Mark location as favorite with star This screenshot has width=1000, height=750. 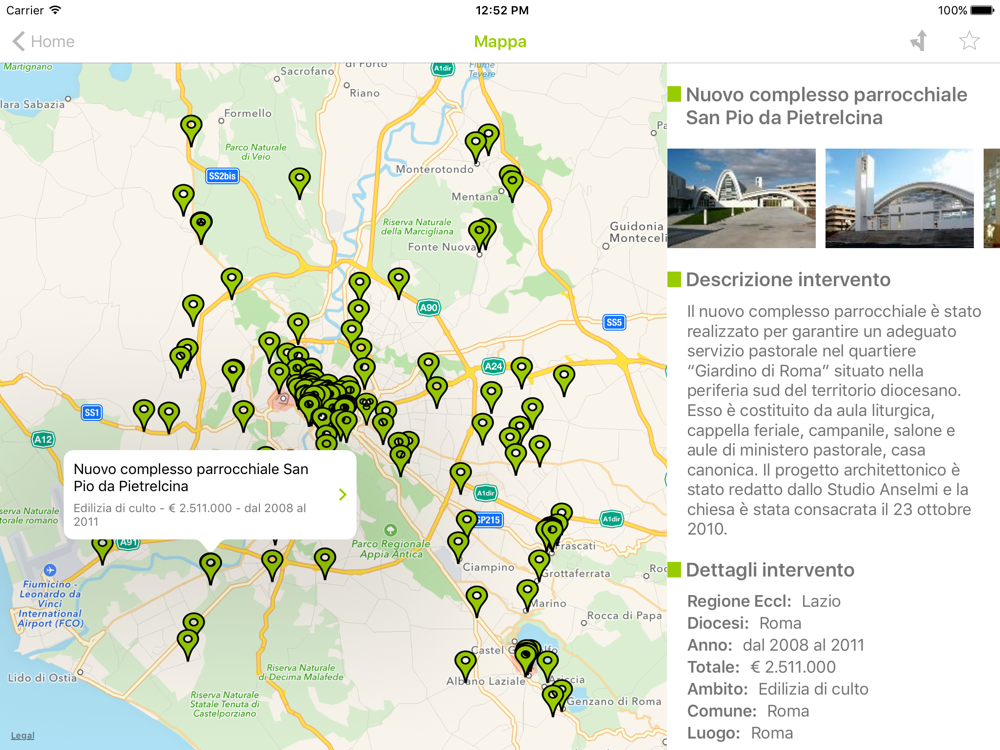pyautogui.click(x=969, y=41)
